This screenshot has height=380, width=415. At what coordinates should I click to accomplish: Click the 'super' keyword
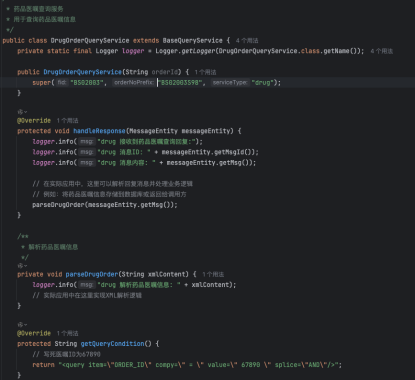tap(42, 83)
